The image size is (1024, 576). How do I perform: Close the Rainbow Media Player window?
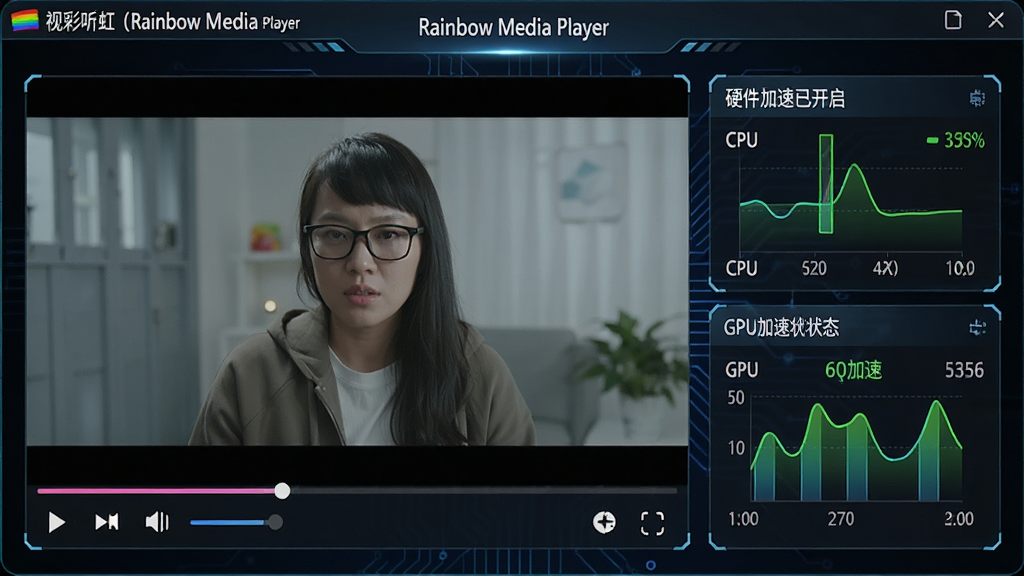[996, 20]
